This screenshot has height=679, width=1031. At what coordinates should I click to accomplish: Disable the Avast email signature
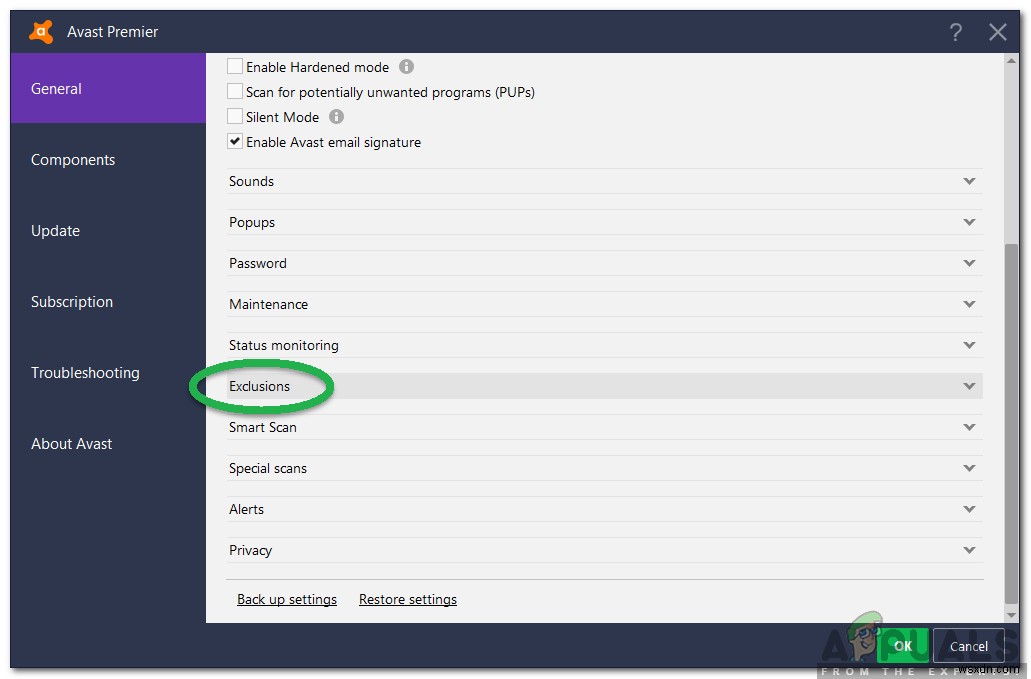[x=234, y=141]
